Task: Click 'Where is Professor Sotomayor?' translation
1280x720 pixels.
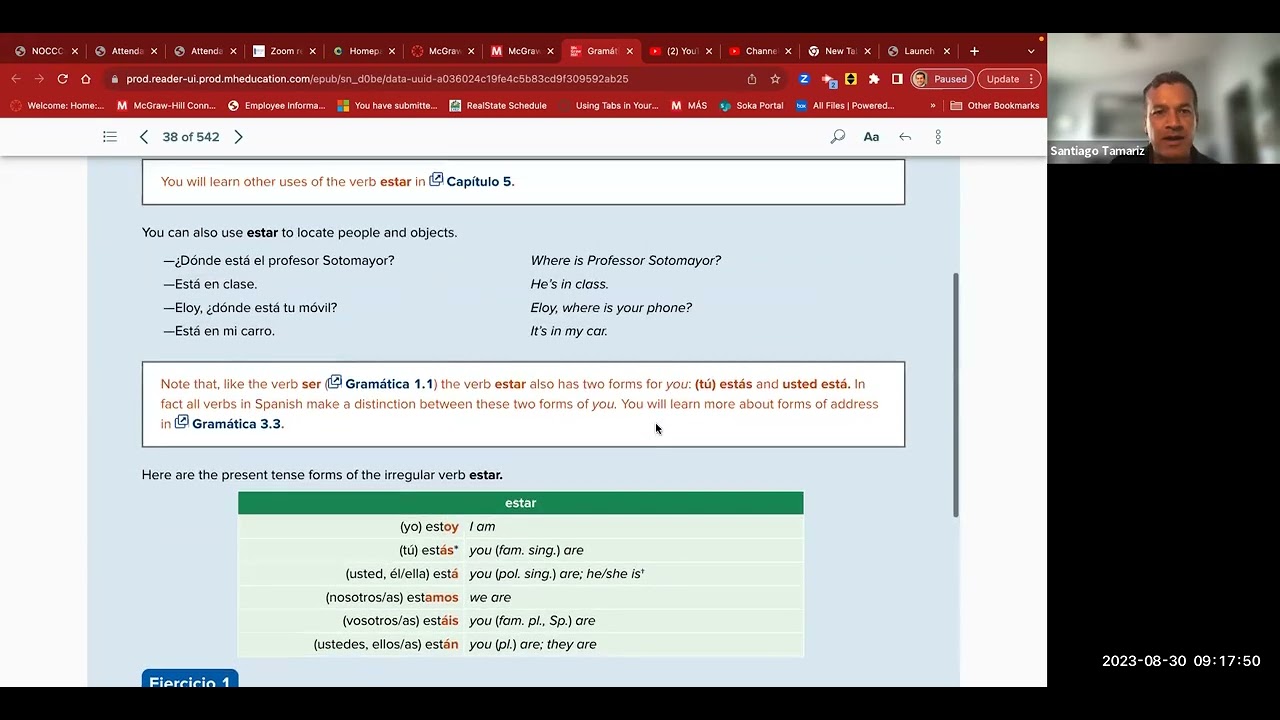Action: click(x=625, y=260)
